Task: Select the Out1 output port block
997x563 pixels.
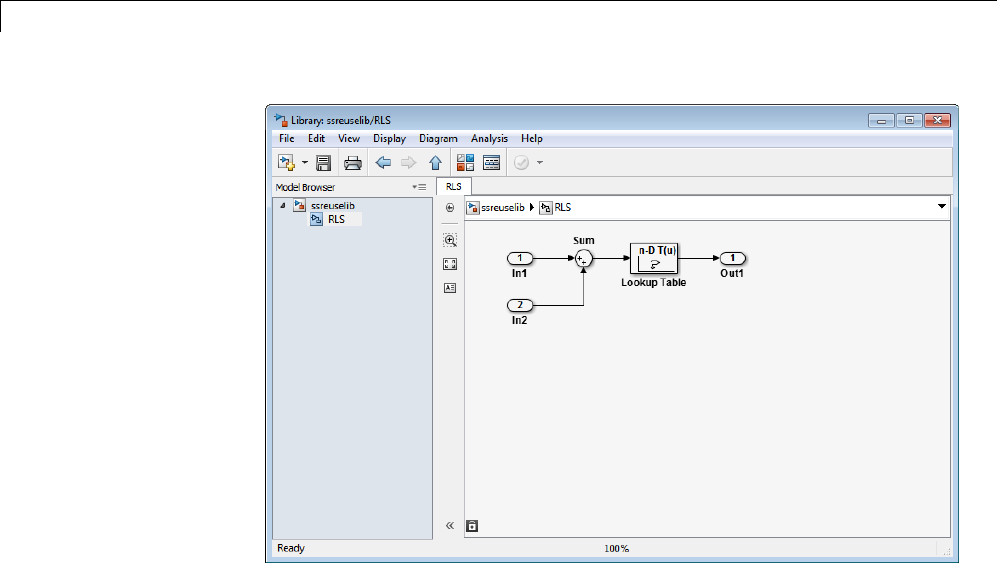Action: coord(732,258)
